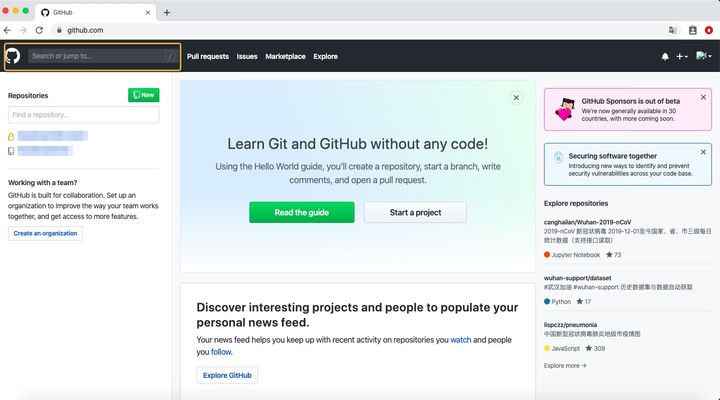720x400 pixels.
Task: Open Marketplace page
Action: (285, 56)
